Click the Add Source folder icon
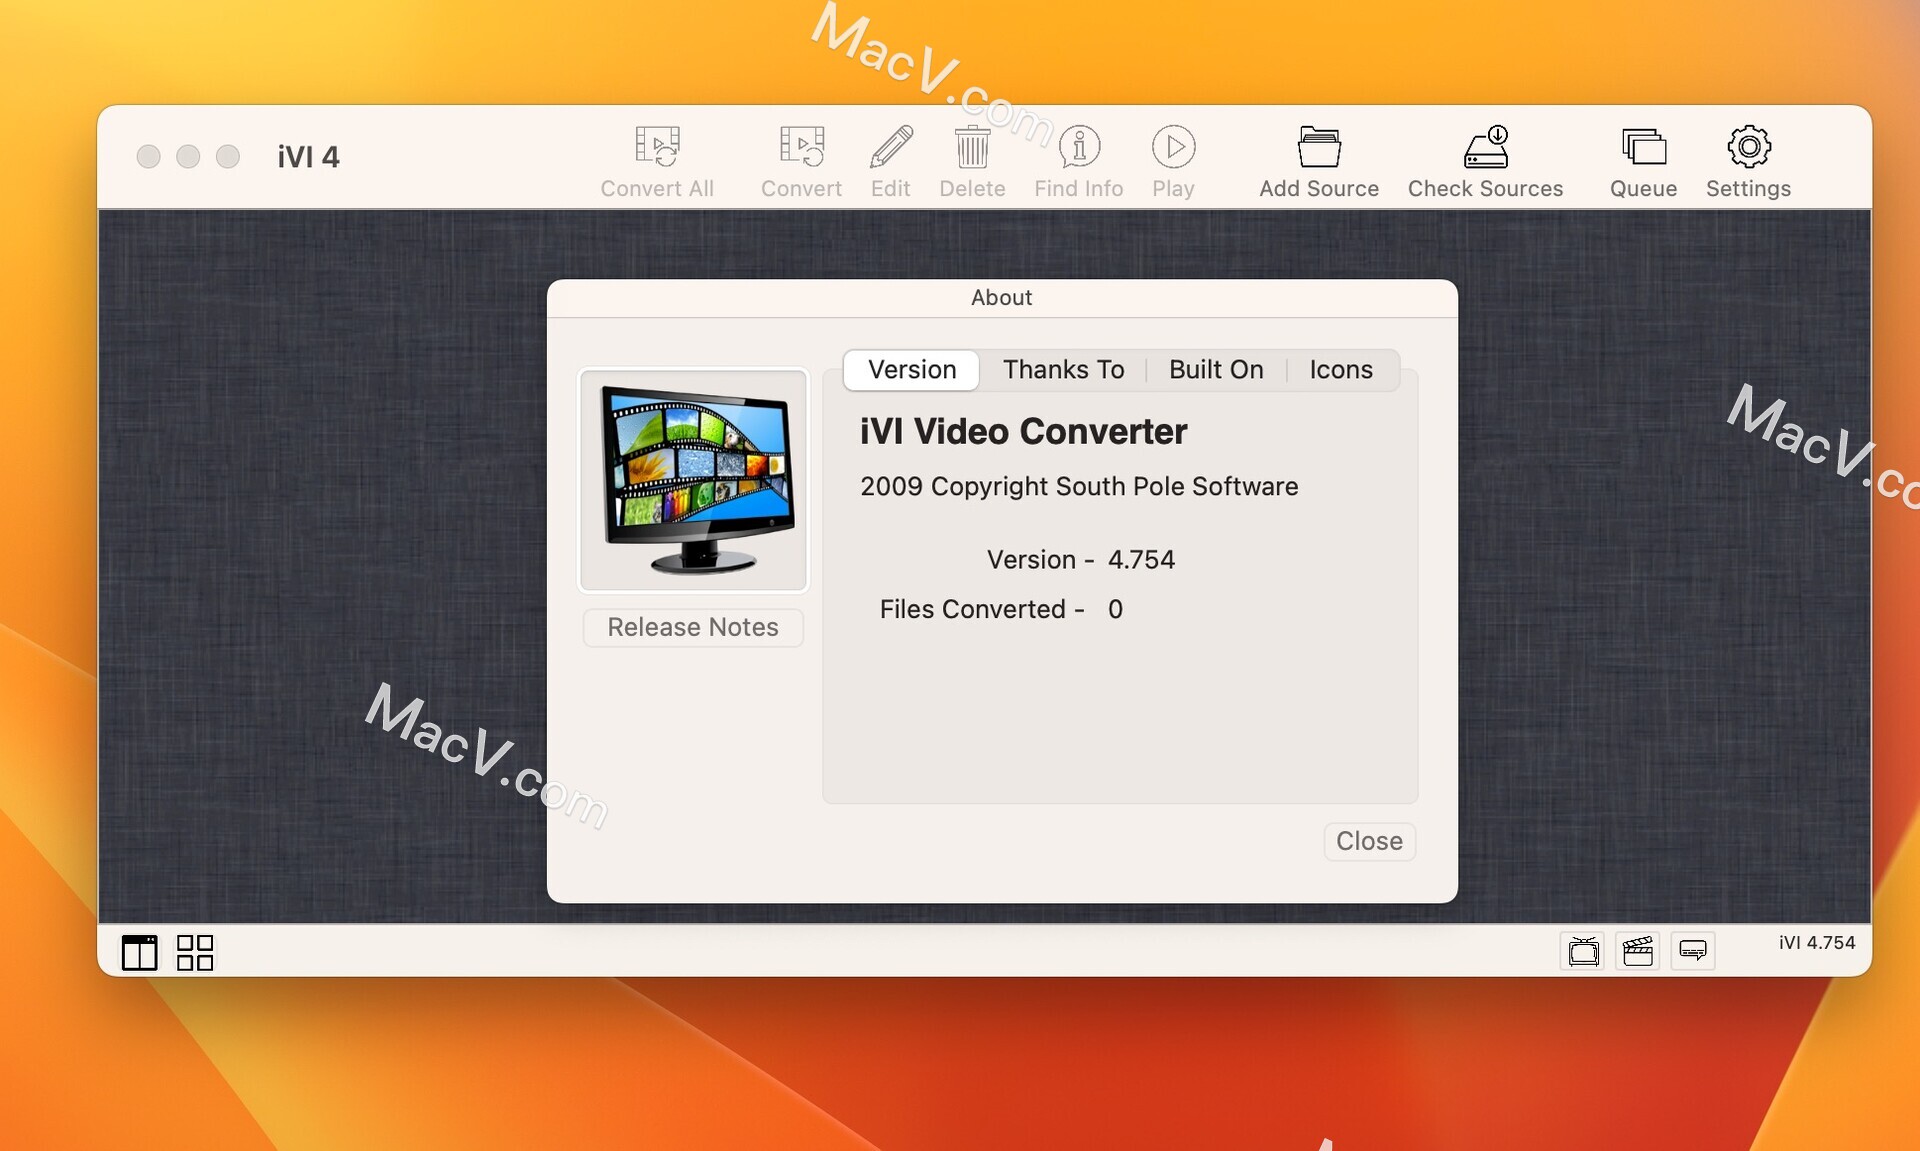 [x=1319, y=147]
